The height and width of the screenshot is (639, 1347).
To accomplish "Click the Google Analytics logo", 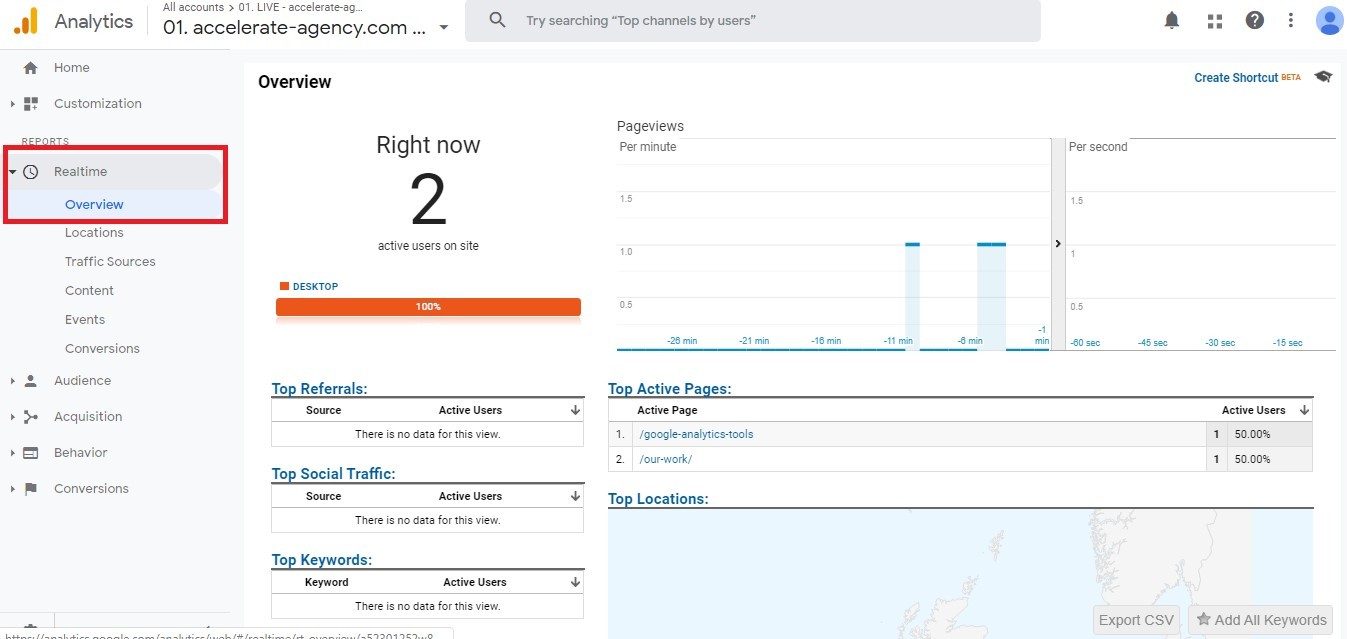I will pos(26,21).
